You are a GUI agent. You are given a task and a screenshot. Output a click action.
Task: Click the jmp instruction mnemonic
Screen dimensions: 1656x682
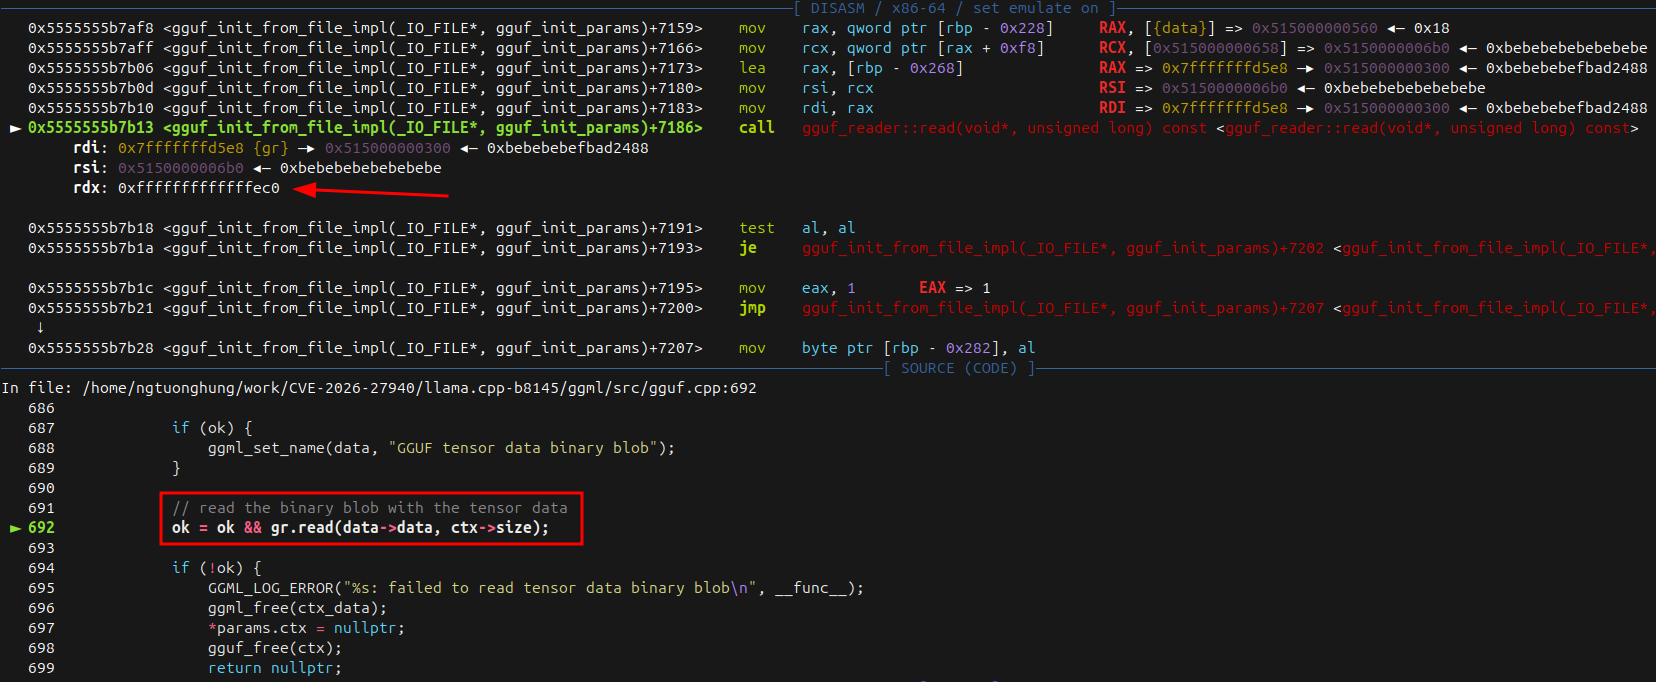(752, 308)
